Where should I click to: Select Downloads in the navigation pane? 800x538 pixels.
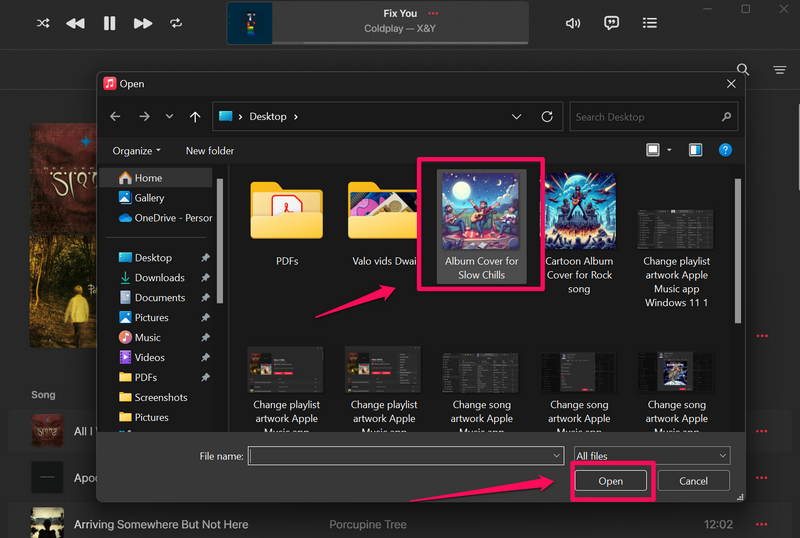pos(160,278)
